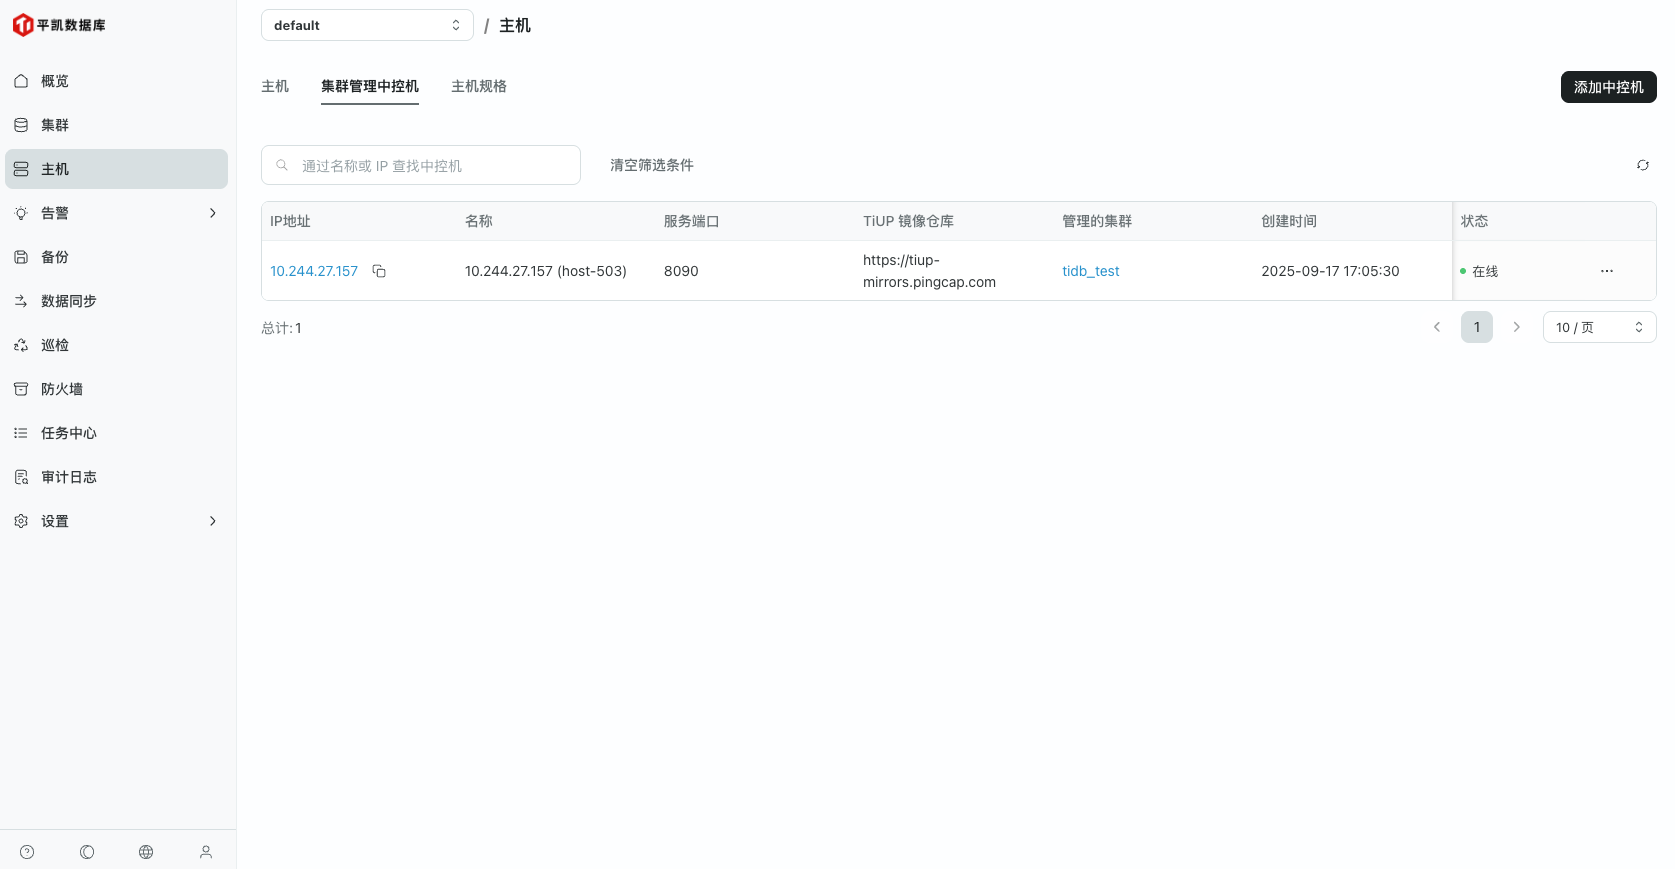Open the language globe icon
Screen dimensions: 1675x869
pos(146,852)
